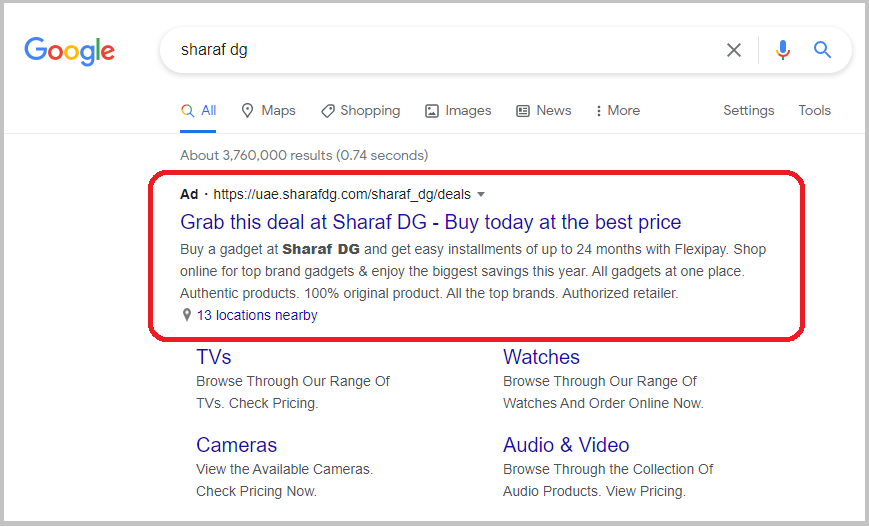Open the Shopping tab
The width and height of the screenshot is (869, 527).
coord(360,111)
